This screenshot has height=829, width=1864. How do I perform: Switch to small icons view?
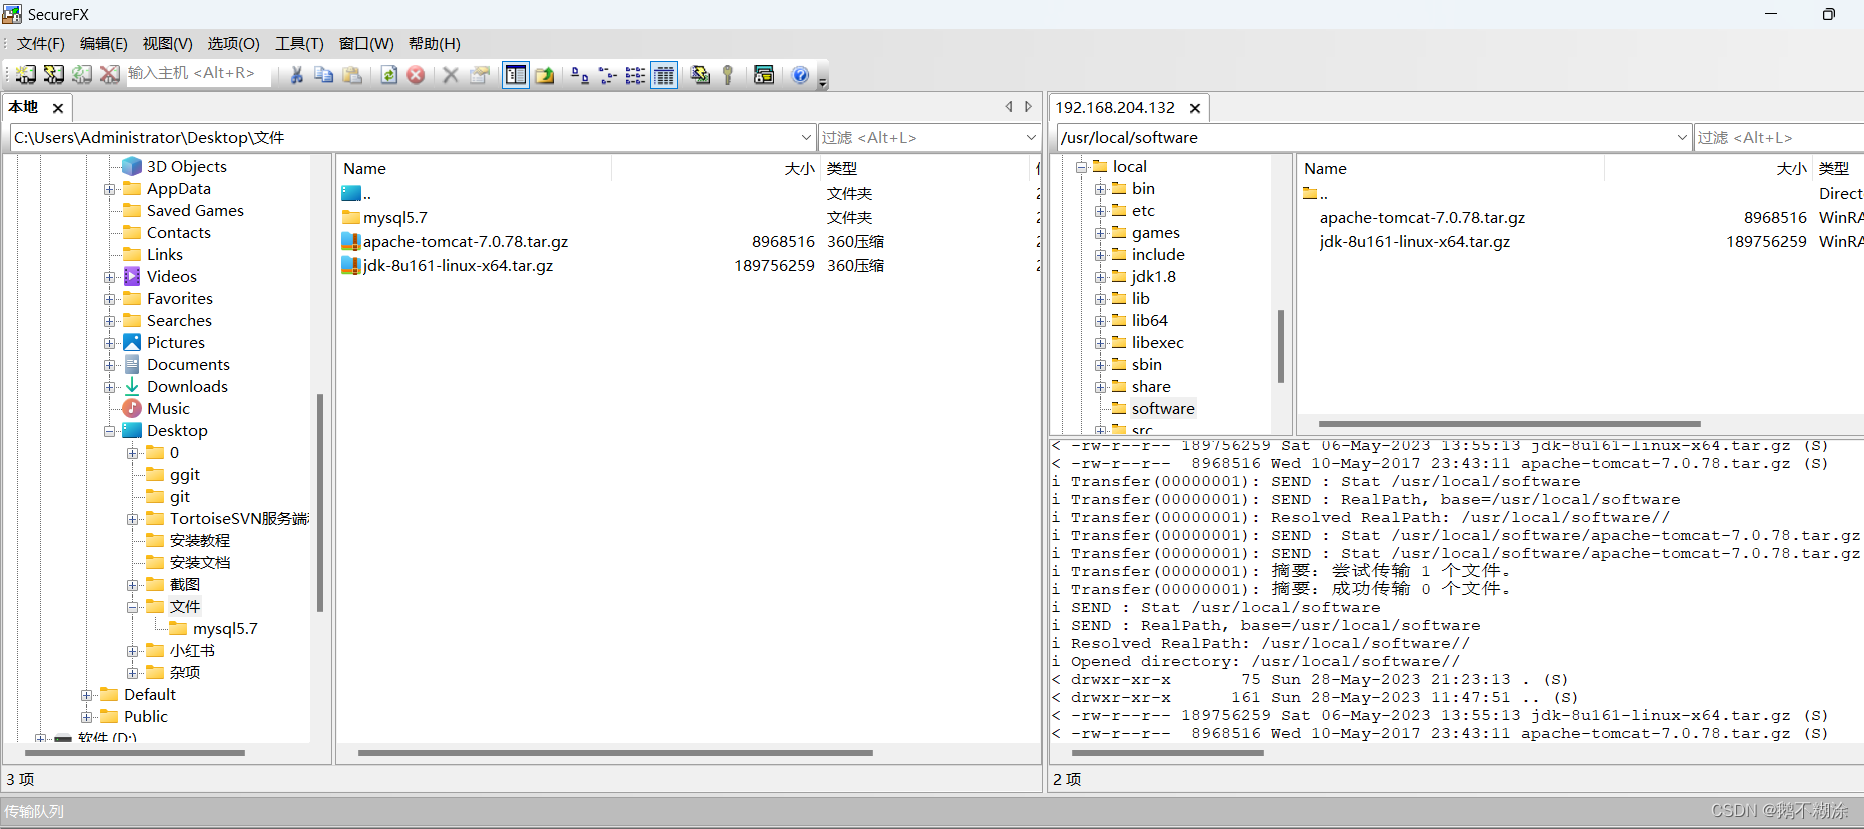coord(607,75)
